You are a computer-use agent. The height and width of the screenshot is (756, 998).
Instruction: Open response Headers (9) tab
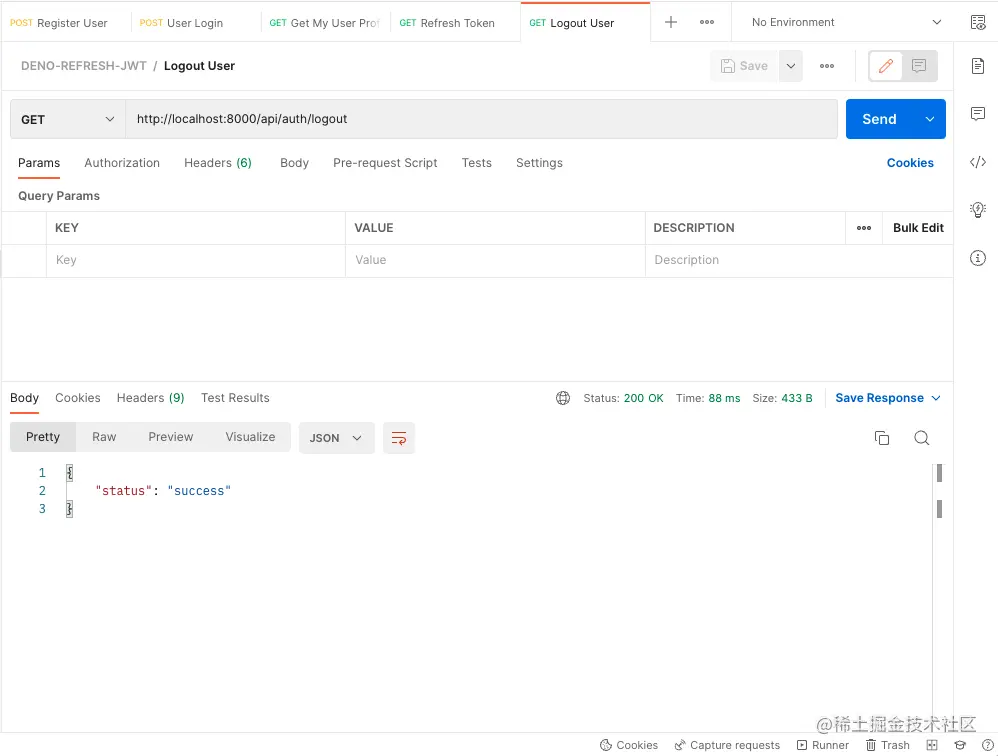[150, 398]
